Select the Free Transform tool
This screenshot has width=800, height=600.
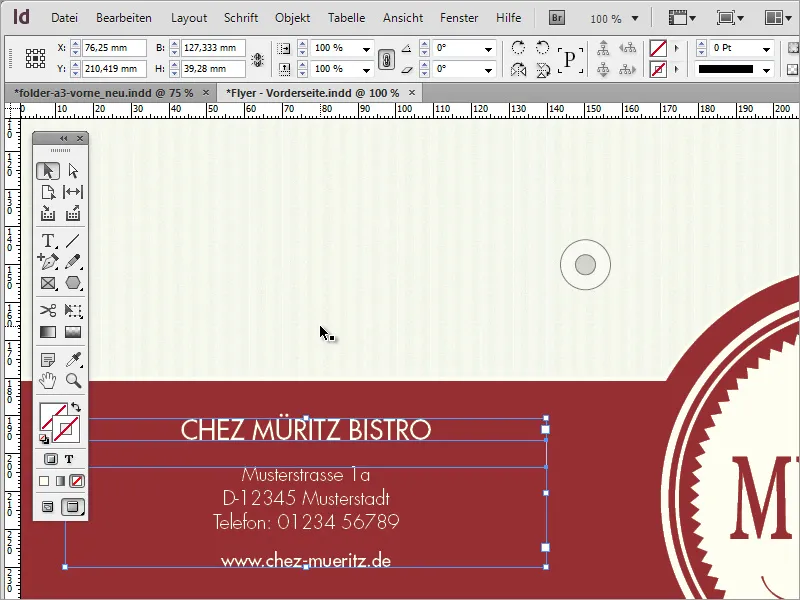point(73,310)
